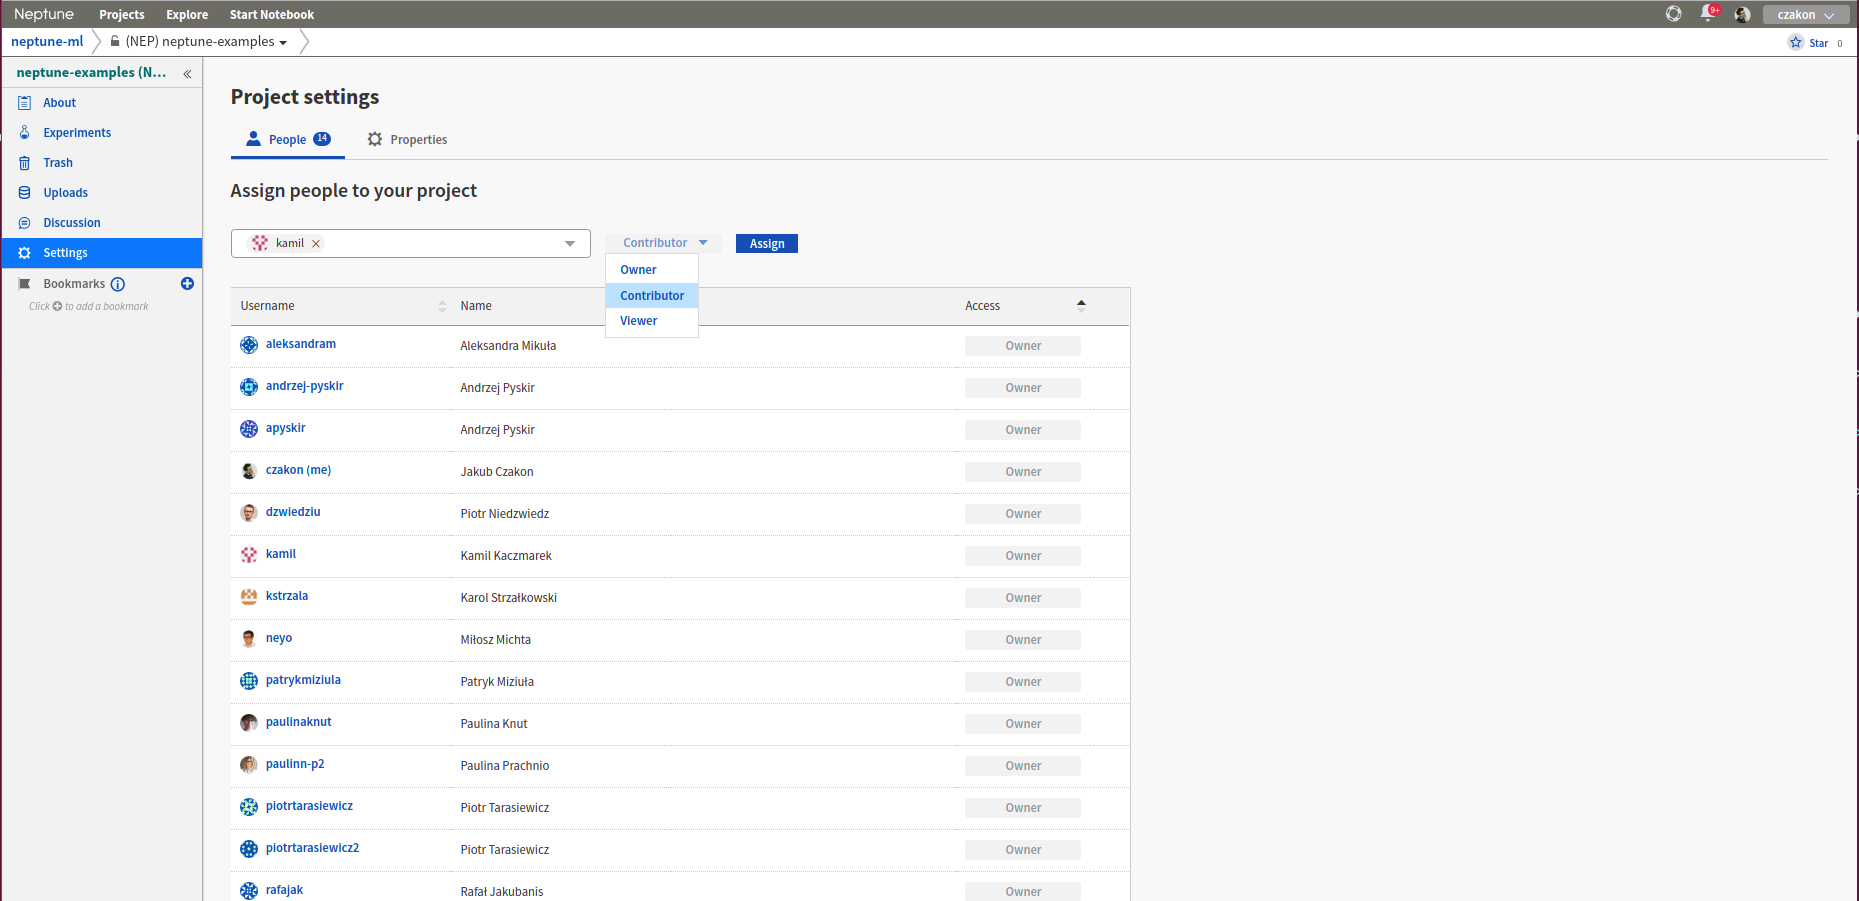Click the name cell 'Piotr Niedzwiedz'
The image size is (1859, 901).
[505, 514]
